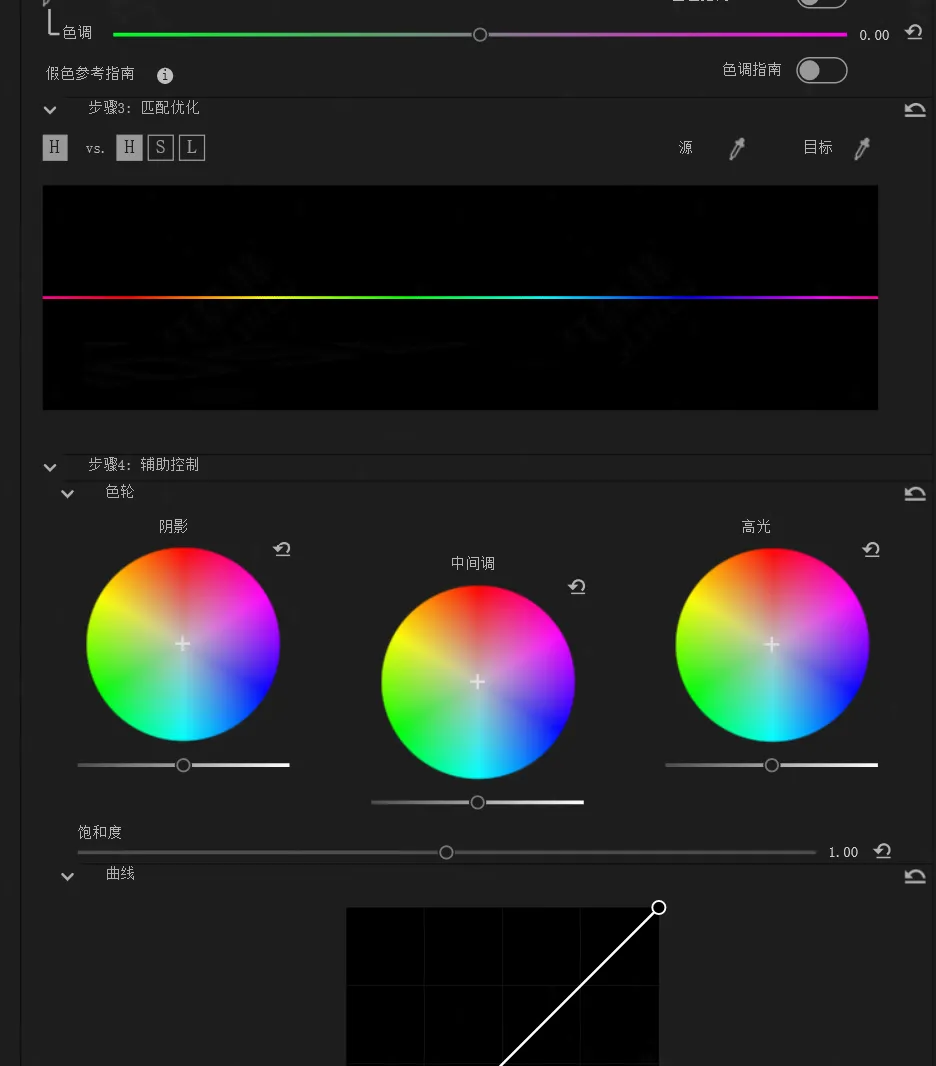Image resolution: width=936 pixels, height=1066 pixels.
Task: Reset the 阴影 shadows color wheel
Action: coord(282,549)
